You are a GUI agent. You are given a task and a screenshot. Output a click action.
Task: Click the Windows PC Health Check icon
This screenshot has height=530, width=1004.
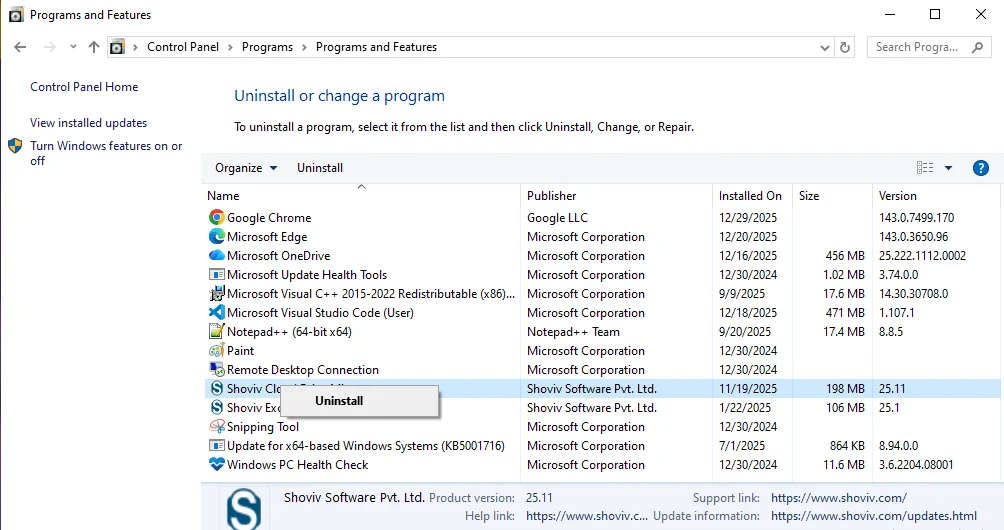tap(217, 465)
